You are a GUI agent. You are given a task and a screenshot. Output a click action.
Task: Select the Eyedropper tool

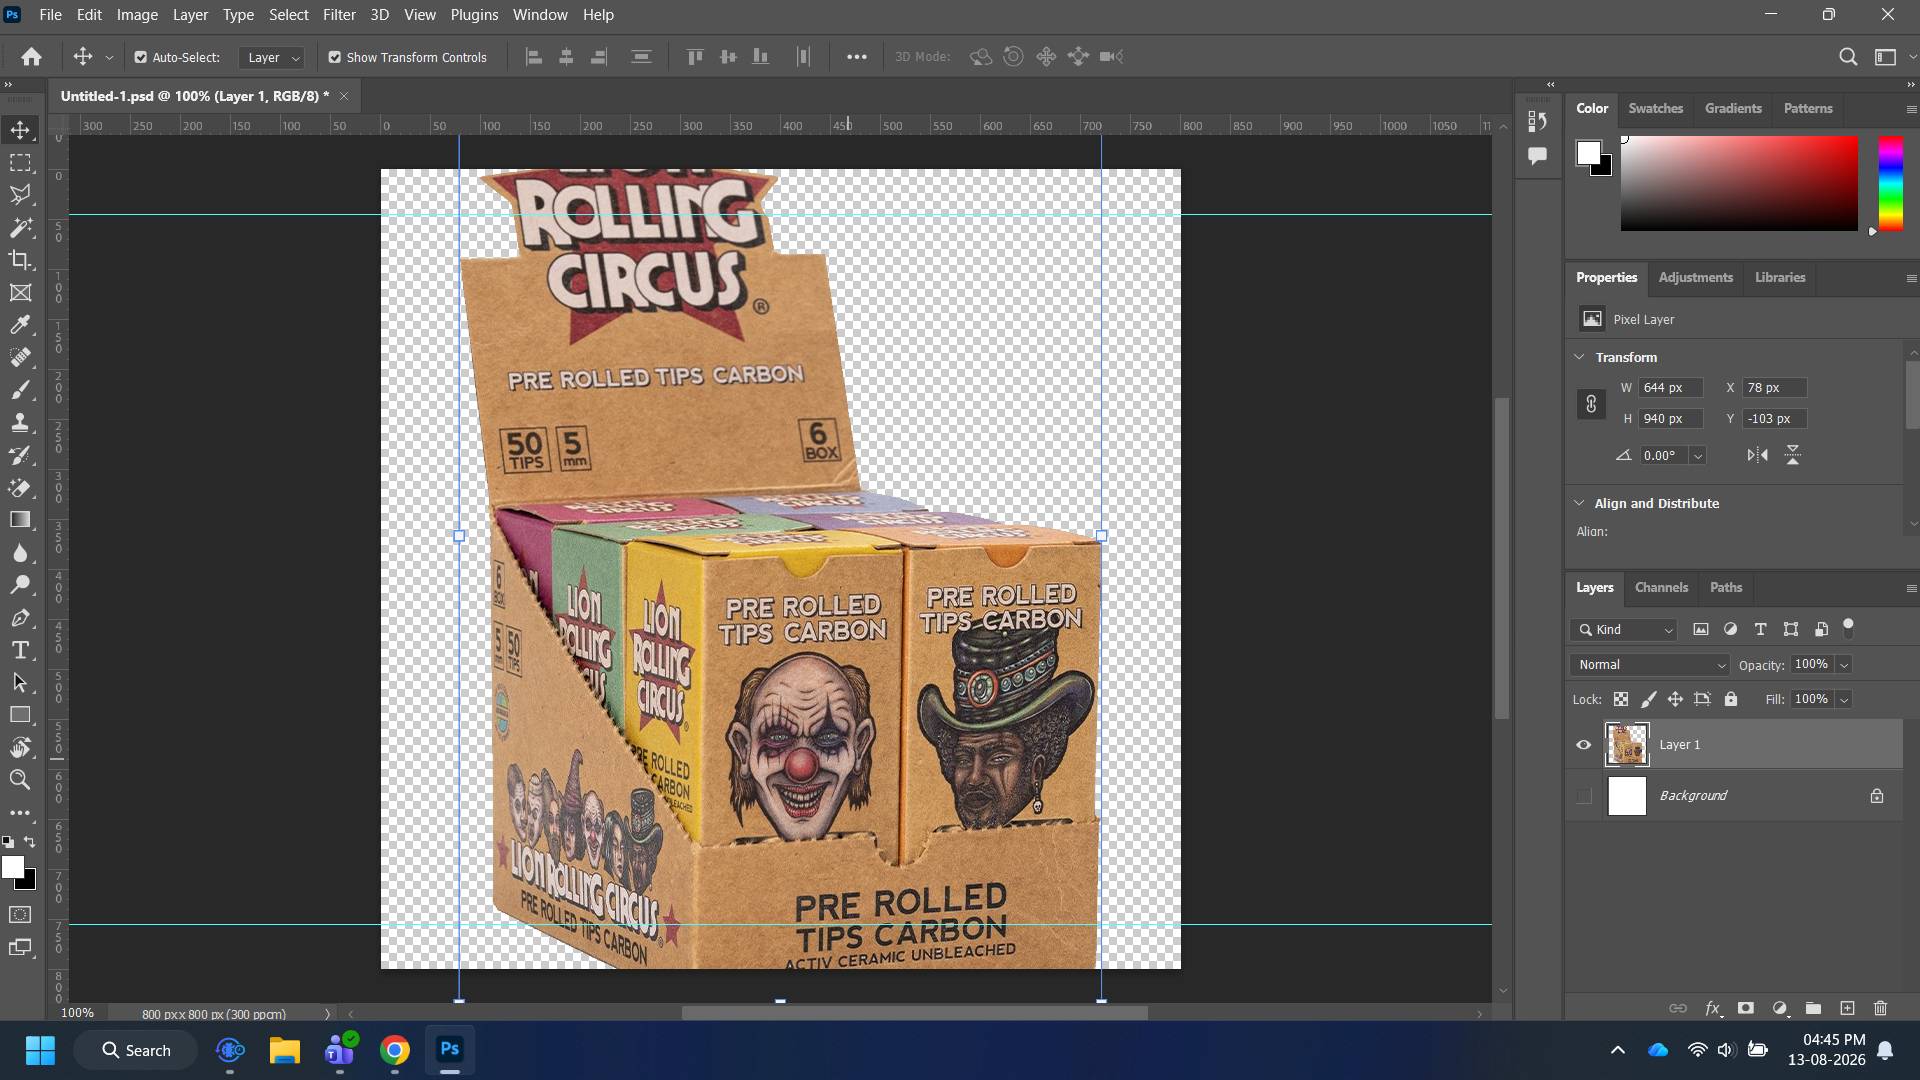pos(20,325)
